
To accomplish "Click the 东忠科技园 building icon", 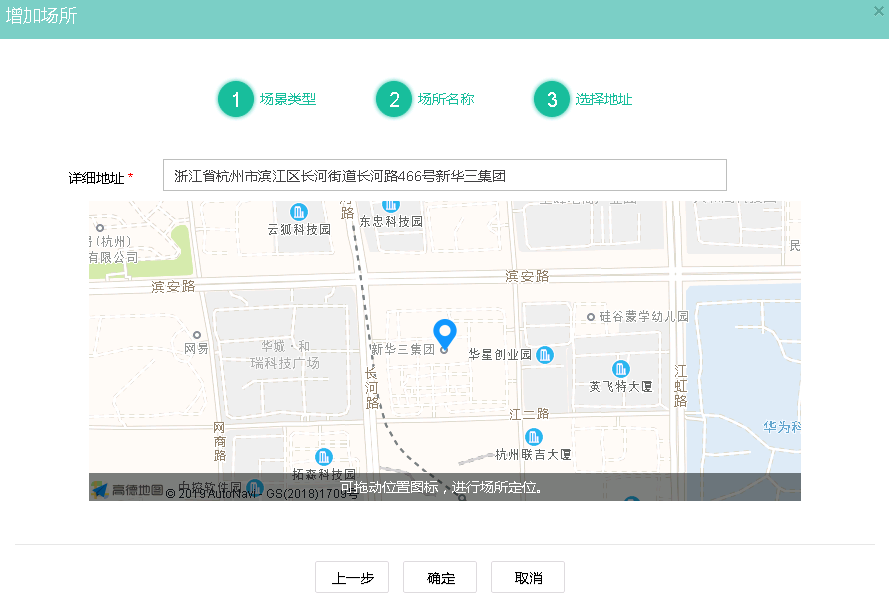I will pos(391,205).
